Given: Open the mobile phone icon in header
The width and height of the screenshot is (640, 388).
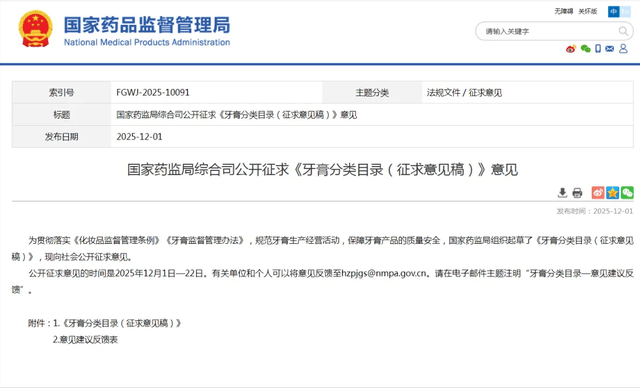Looking at the screenshot, I should [598, 49].
